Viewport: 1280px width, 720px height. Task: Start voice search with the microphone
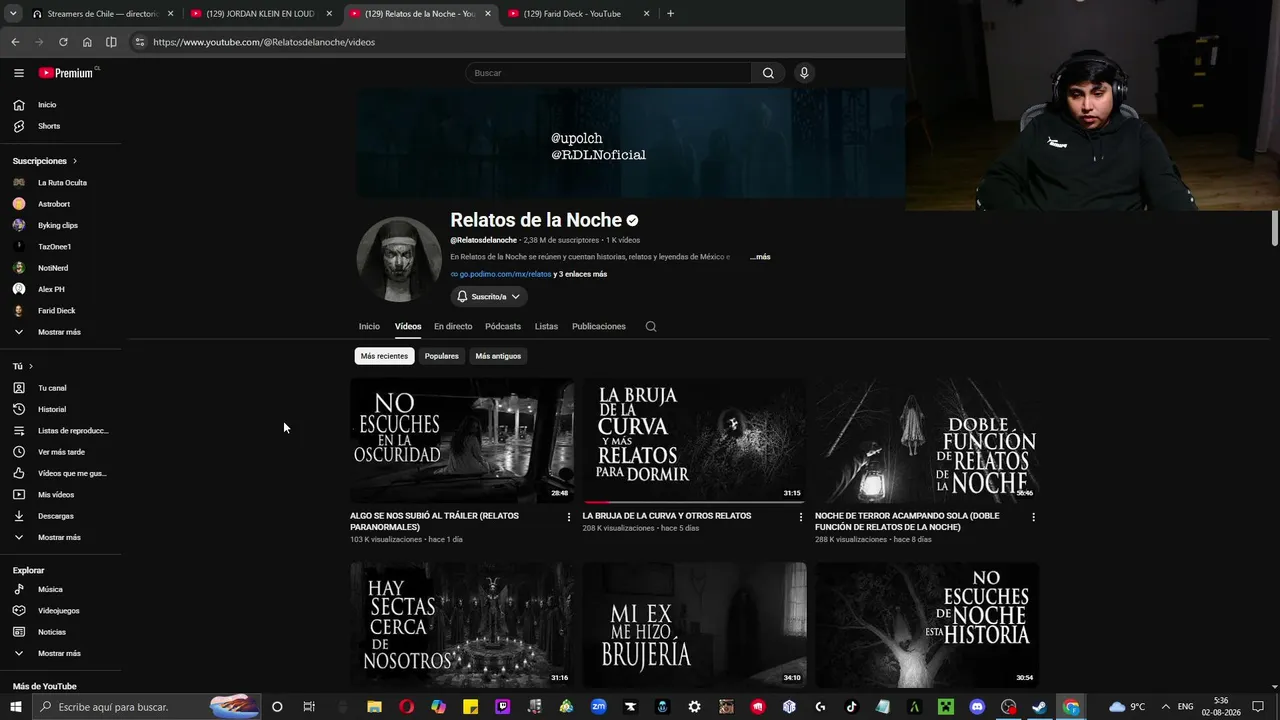[803, 73]
